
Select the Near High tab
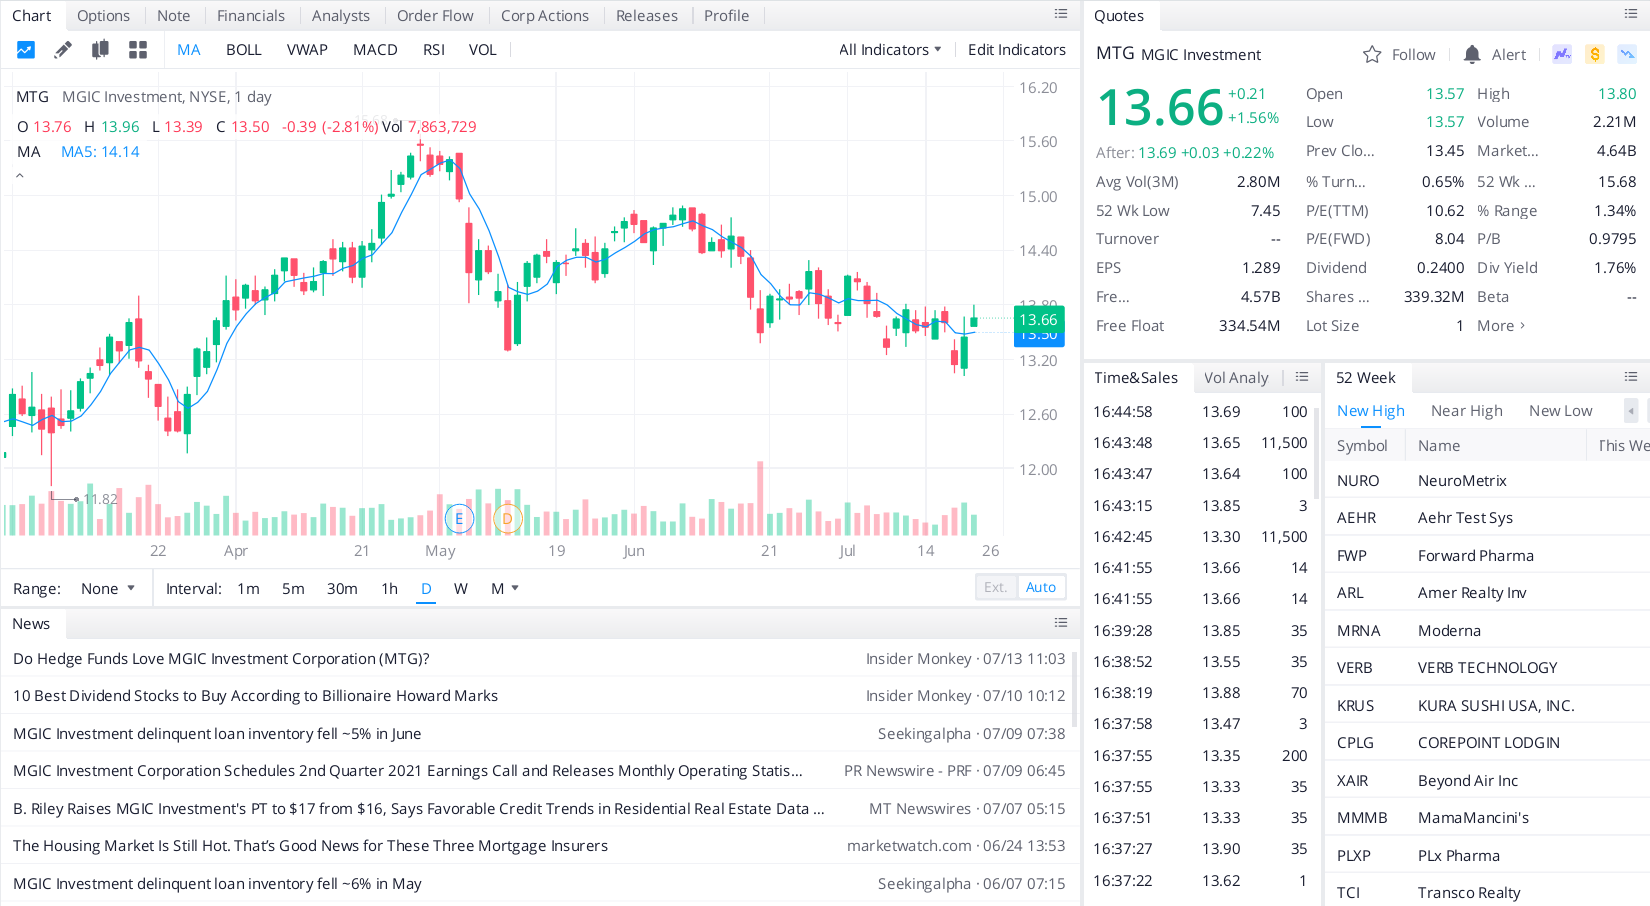[1467, 411]
